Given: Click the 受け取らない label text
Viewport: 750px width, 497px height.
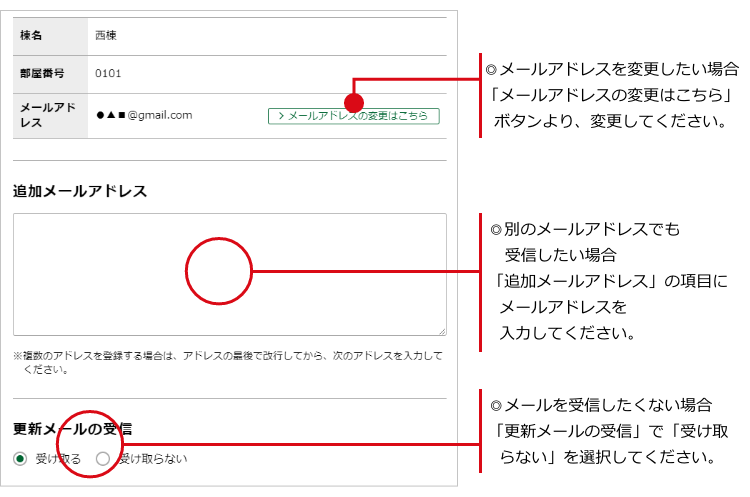Looking at the screenshot, I should tap(152, 459).
